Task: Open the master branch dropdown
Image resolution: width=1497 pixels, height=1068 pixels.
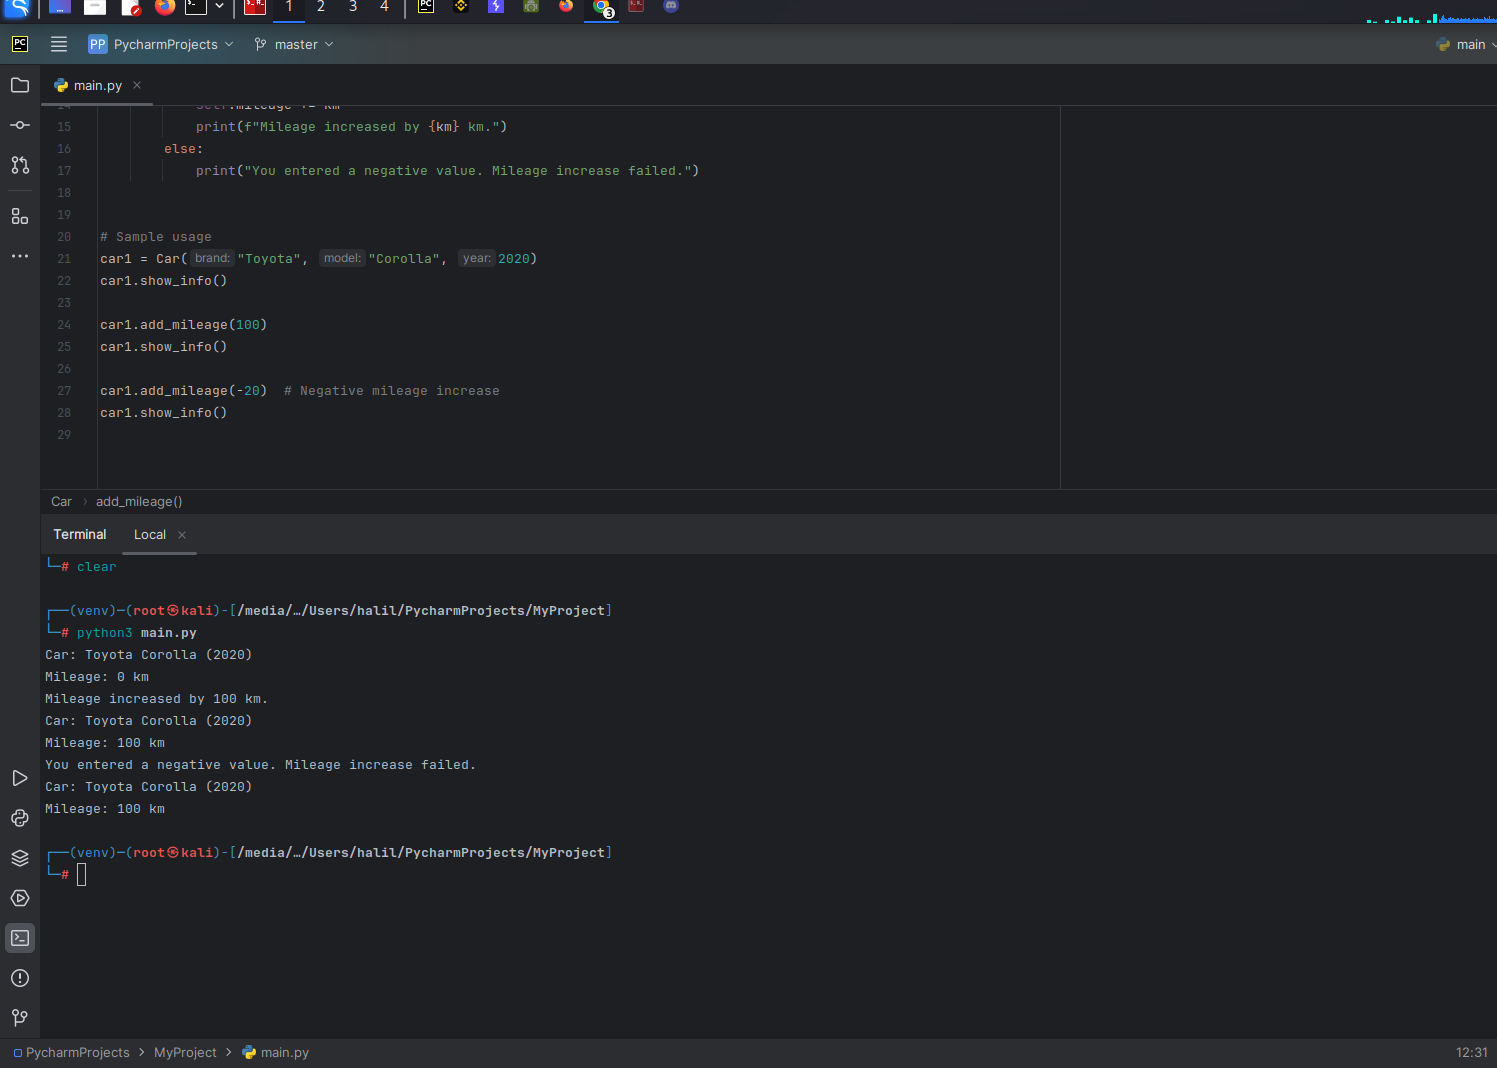Action: (x=293, y=44)
